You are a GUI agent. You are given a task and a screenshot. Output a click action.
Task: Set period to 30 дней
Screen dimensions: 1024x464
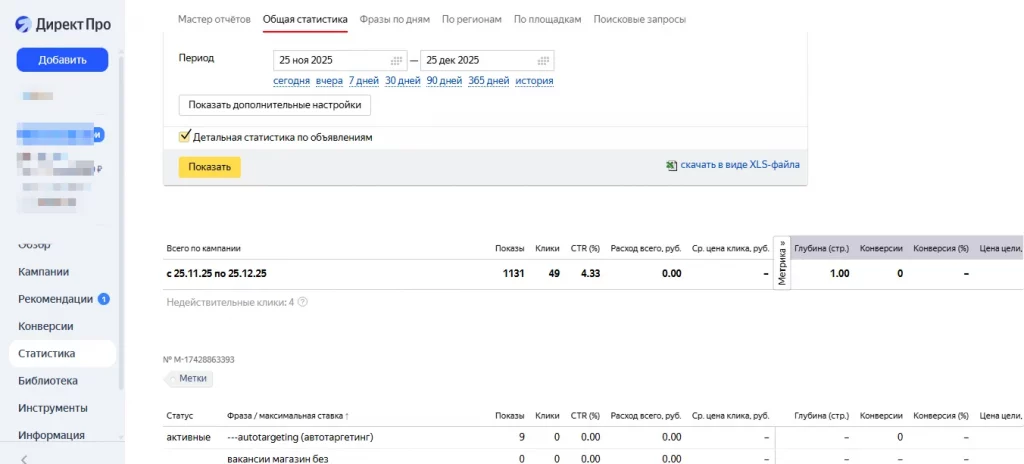[x=402, y=81]
